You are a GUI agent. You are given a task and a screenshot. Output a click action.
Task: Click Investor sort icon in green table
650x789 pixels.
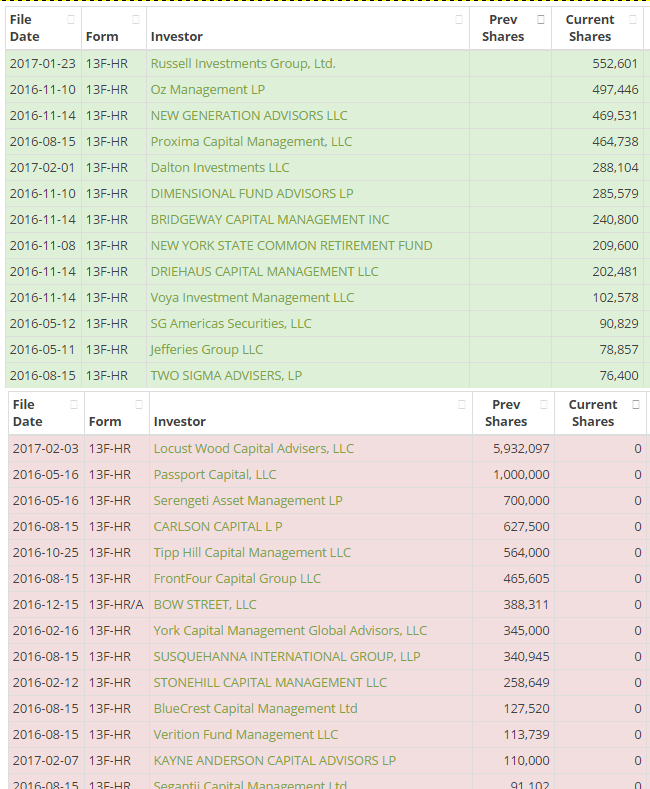tap(459, 20)
